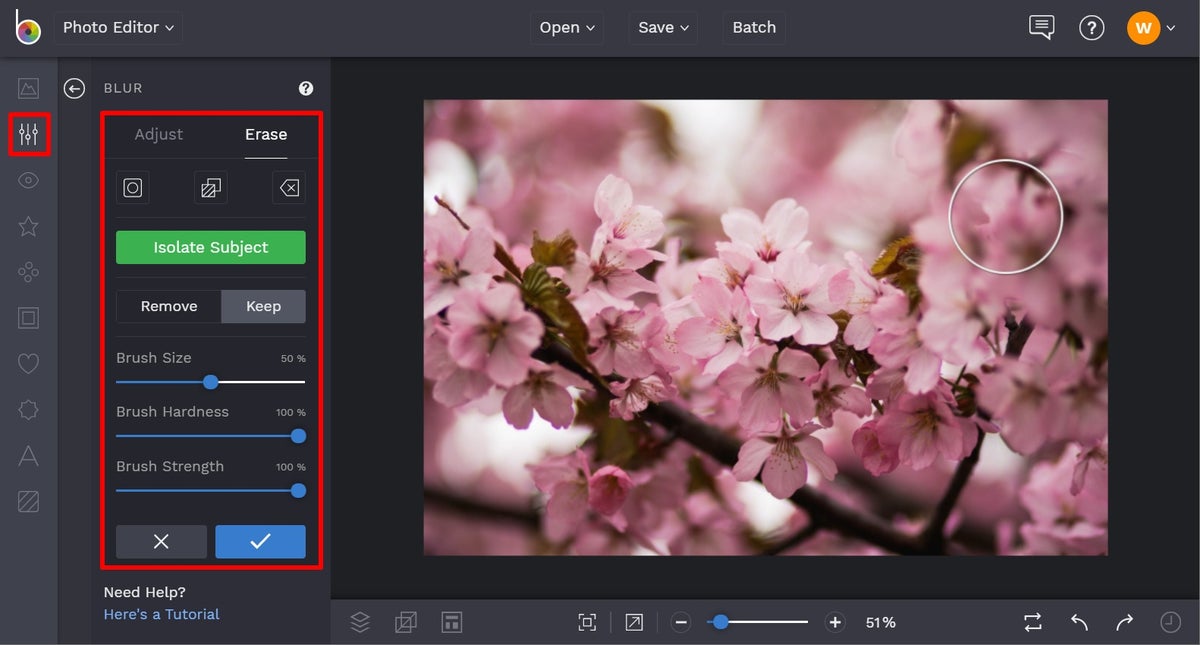Select the circular brush shape icon
This screenshot has width=1200, height=645.
(x=133, y=188)
